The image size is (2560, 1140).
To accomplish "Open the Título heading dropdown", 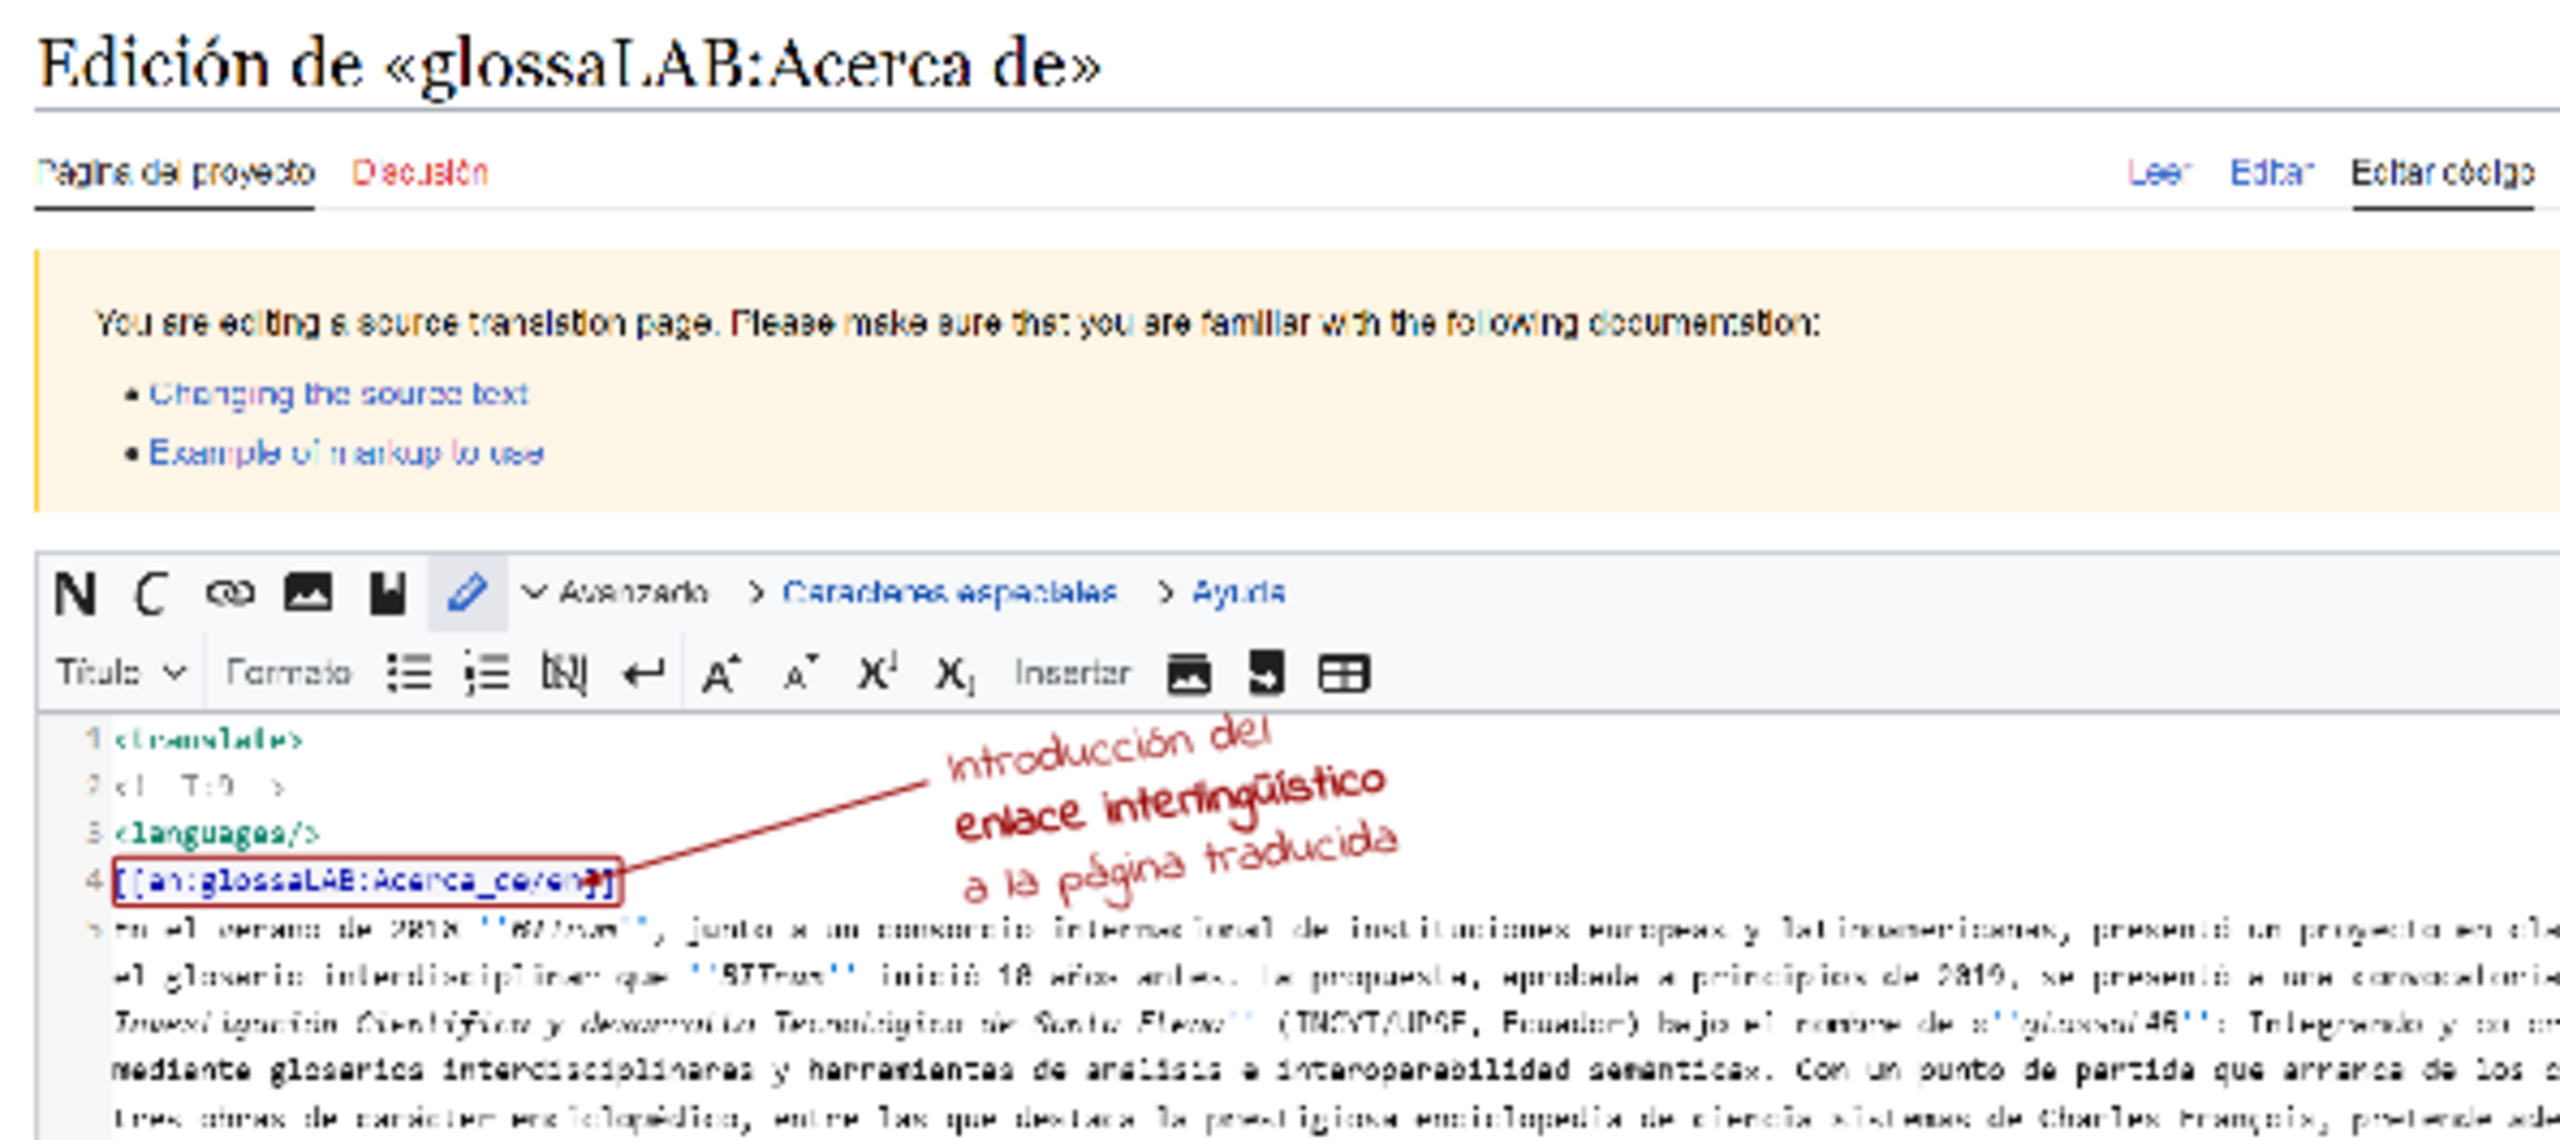I will [x=120, y=673].
